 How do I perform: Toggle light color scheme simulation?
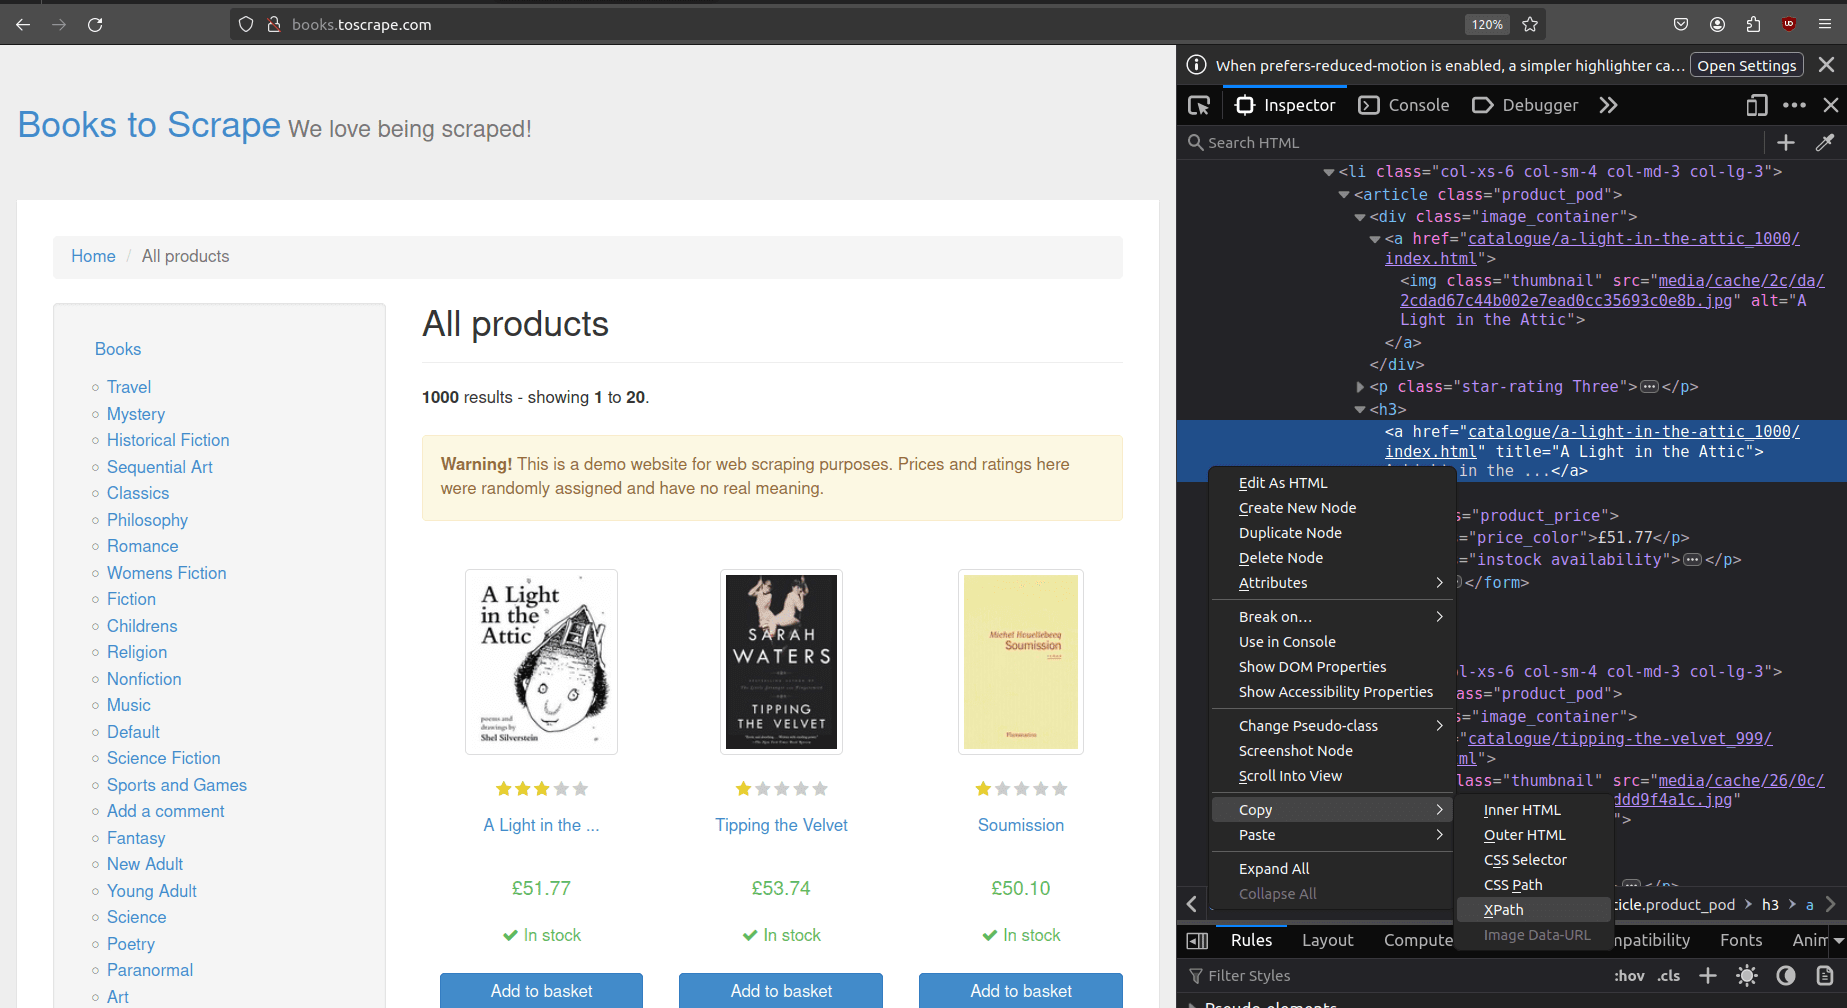point(1747,975)
